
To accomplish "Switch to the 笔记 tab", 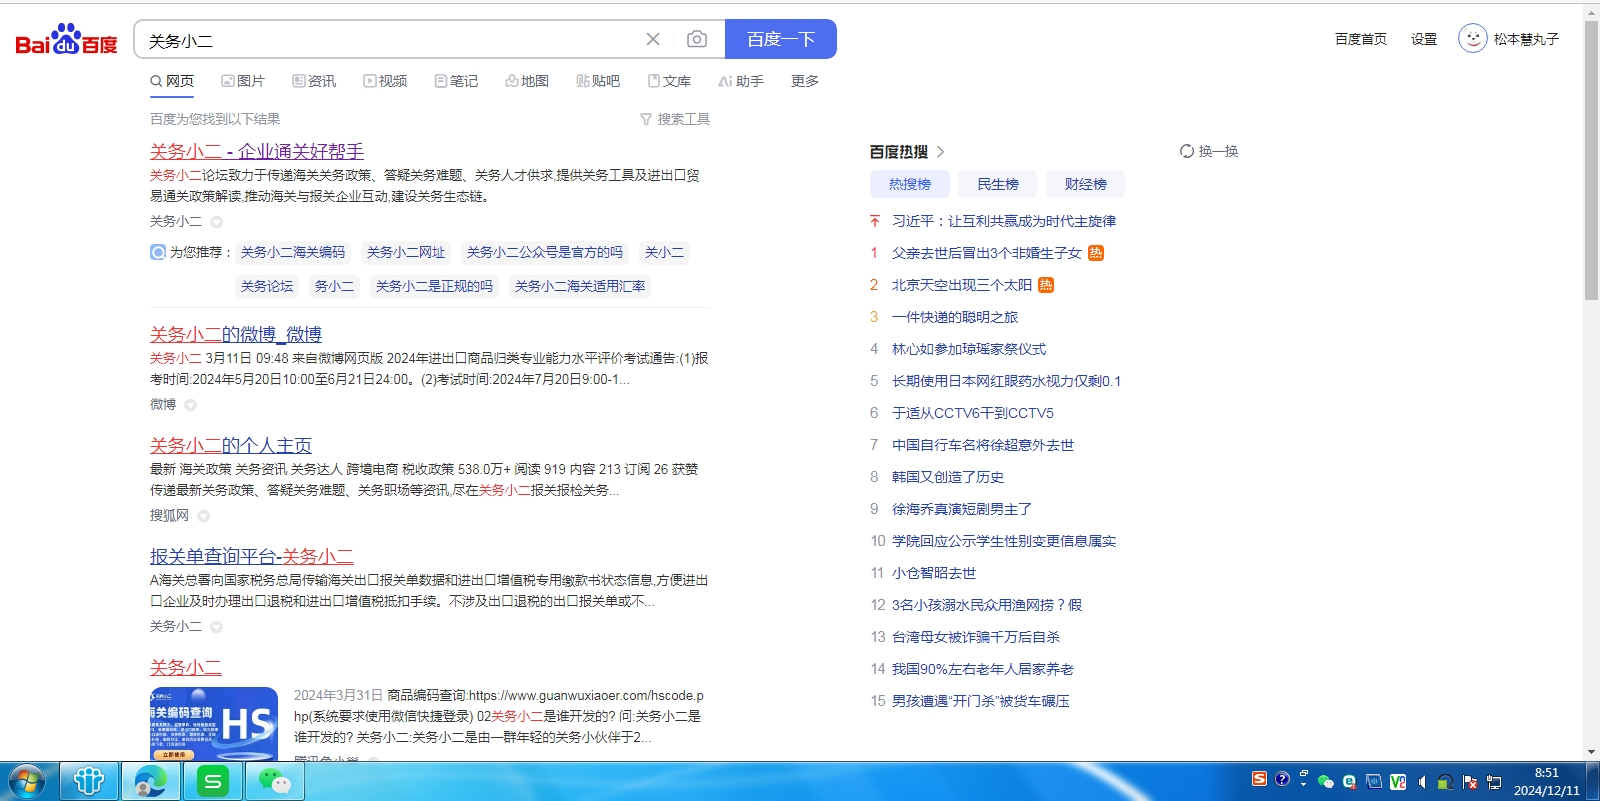I will pos(456,81).
